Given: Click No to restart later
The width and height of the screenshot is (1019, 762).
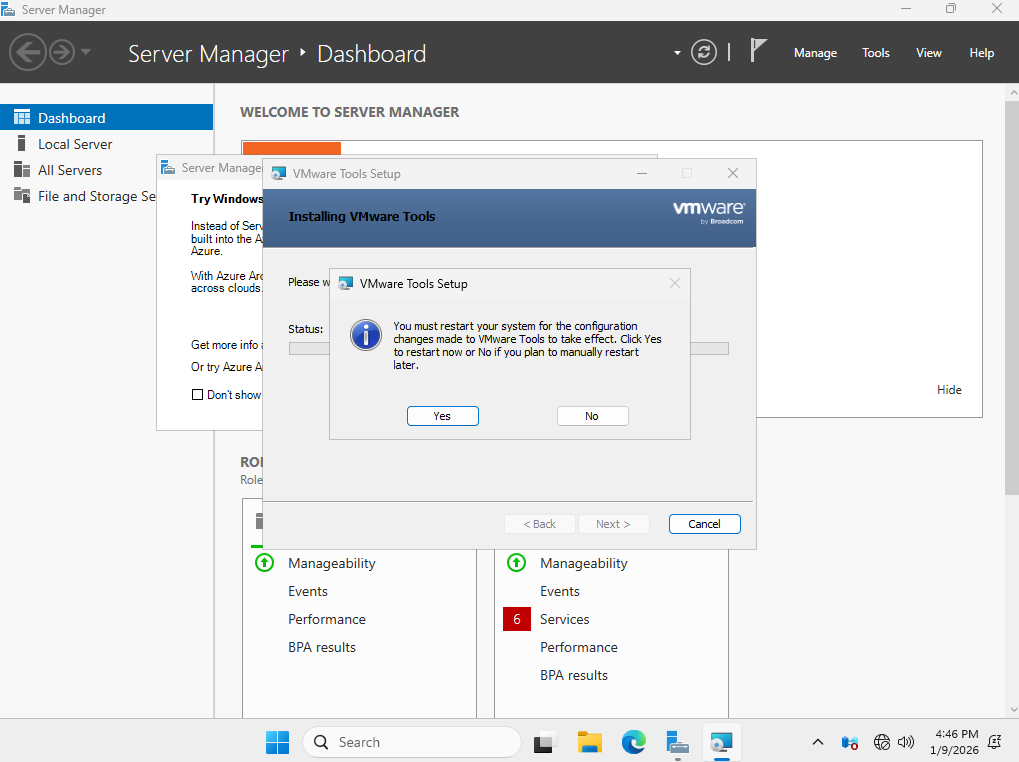Looking at the screenshot, I should [x=592, y=416].
